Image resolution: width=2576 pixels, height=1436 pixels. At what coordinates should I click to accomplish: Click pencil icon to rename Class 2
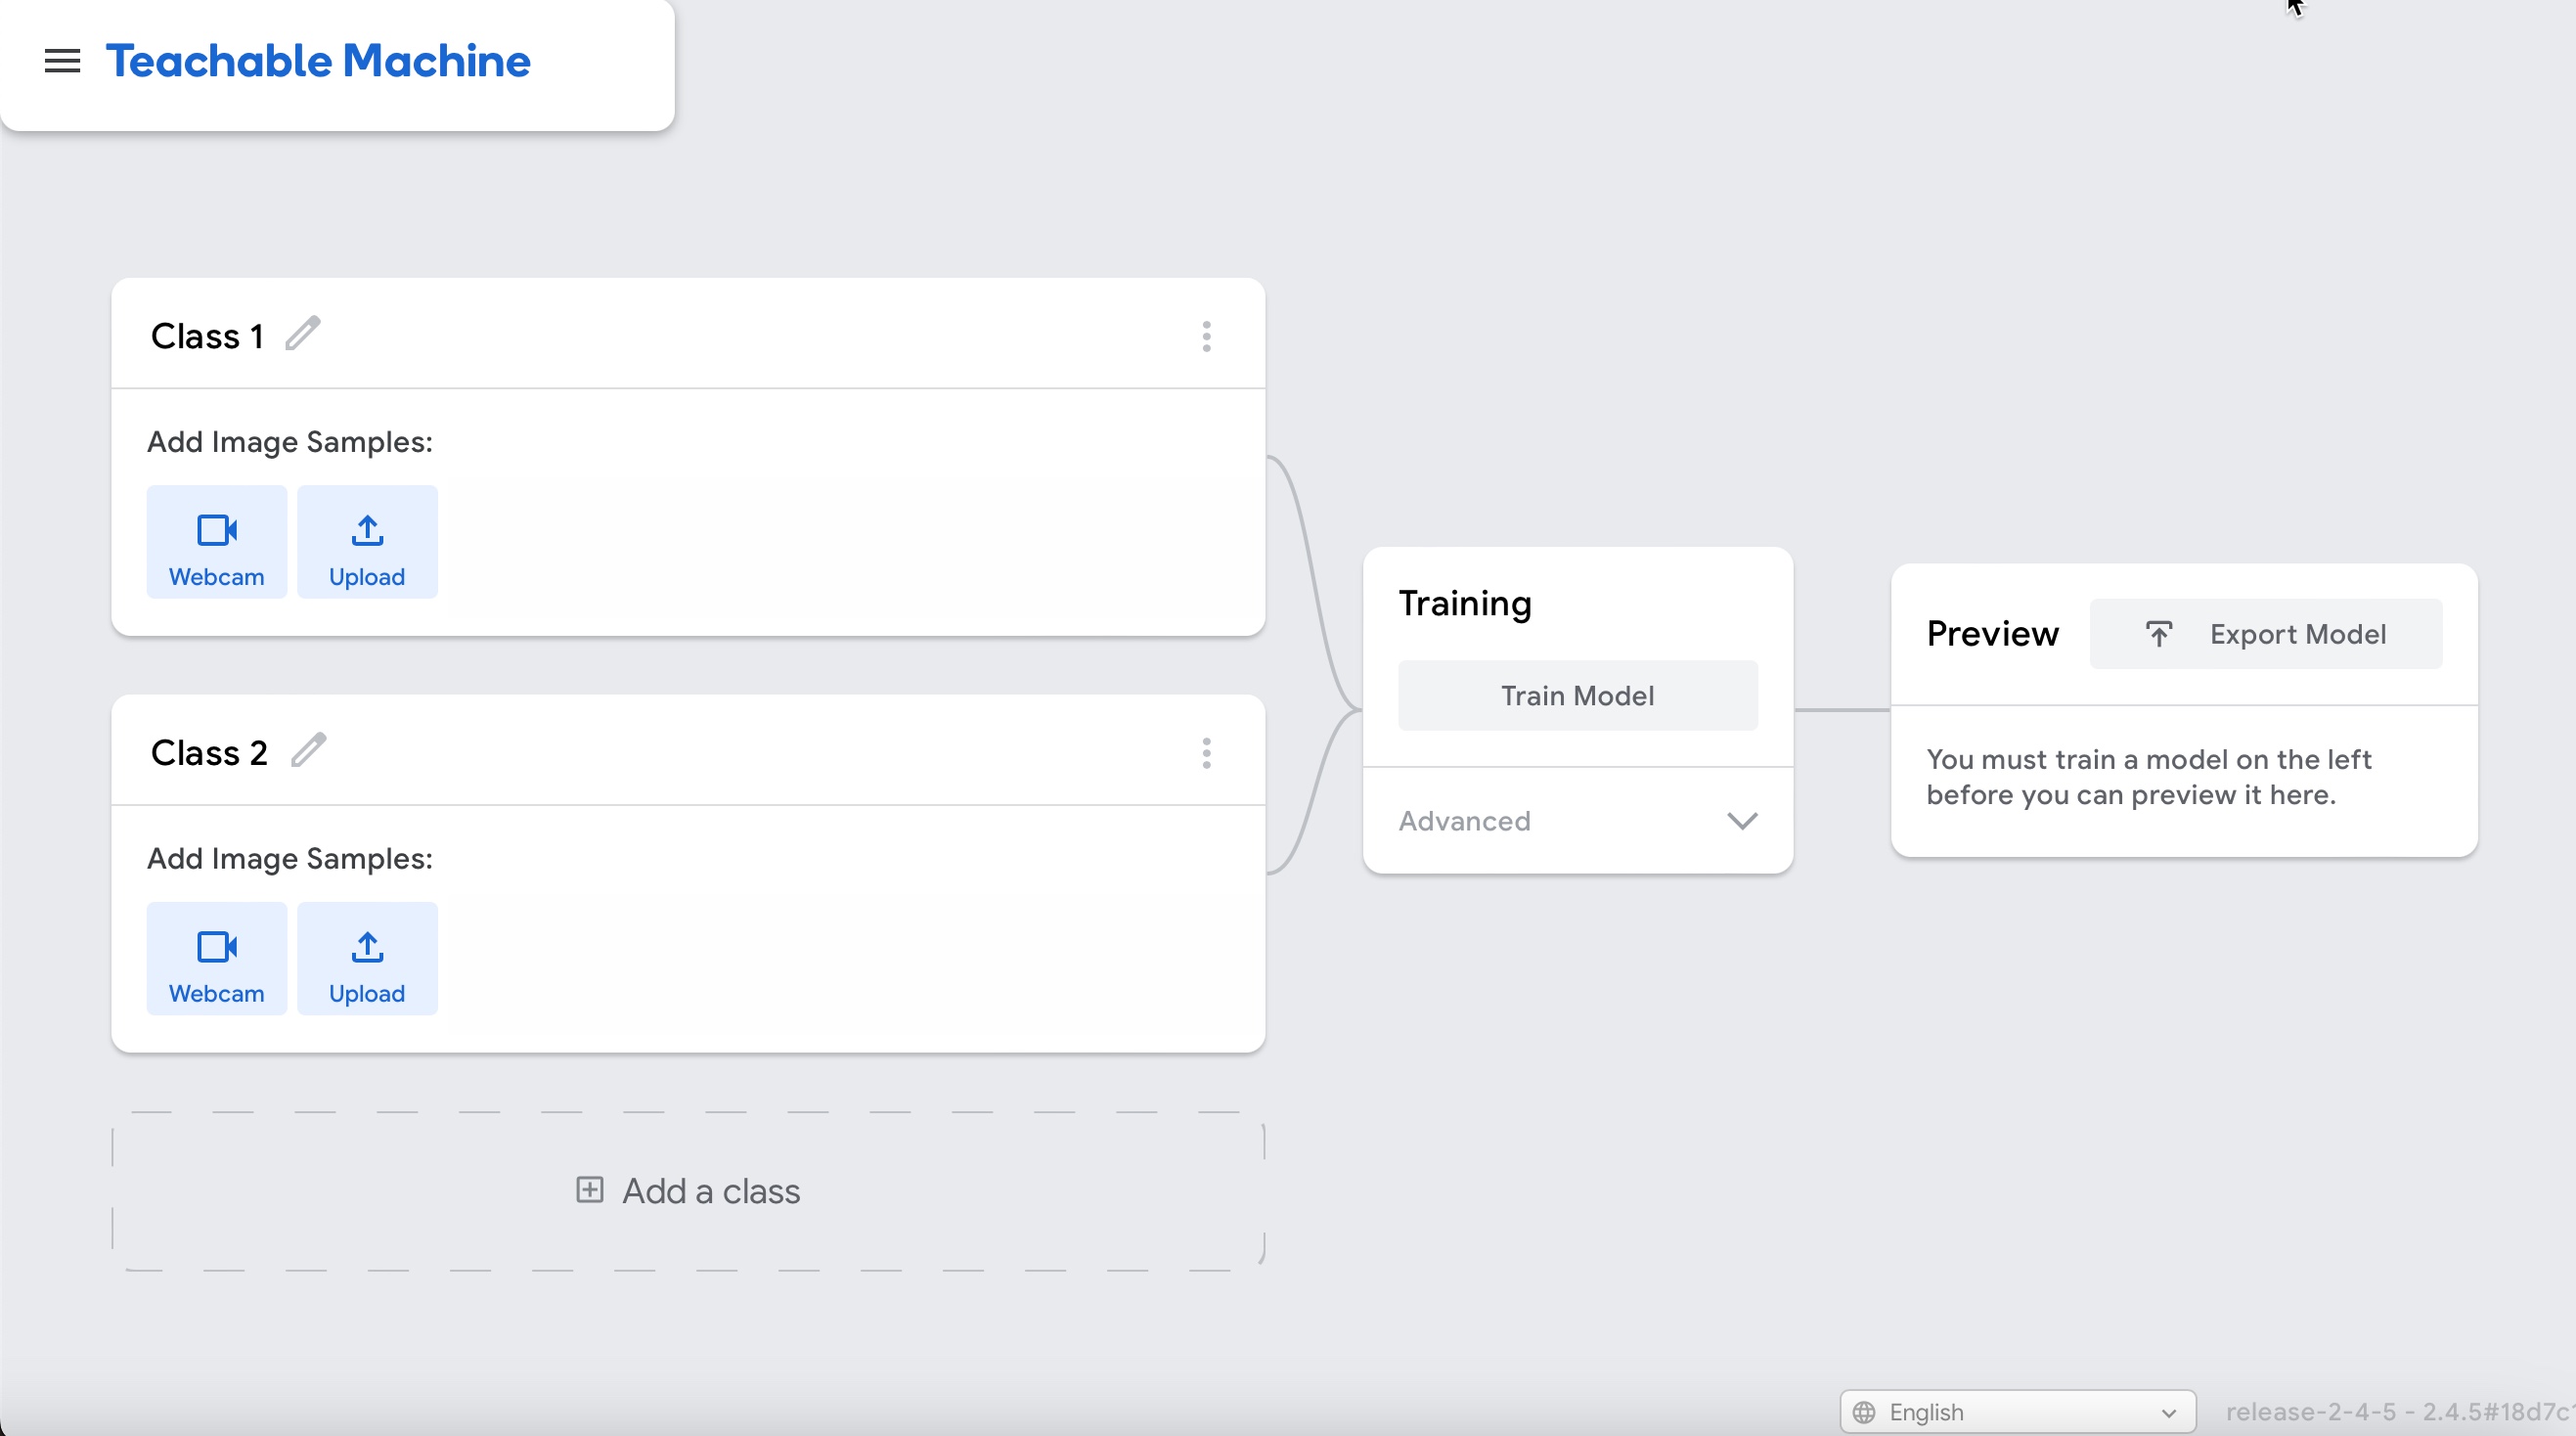click(308, 750)
